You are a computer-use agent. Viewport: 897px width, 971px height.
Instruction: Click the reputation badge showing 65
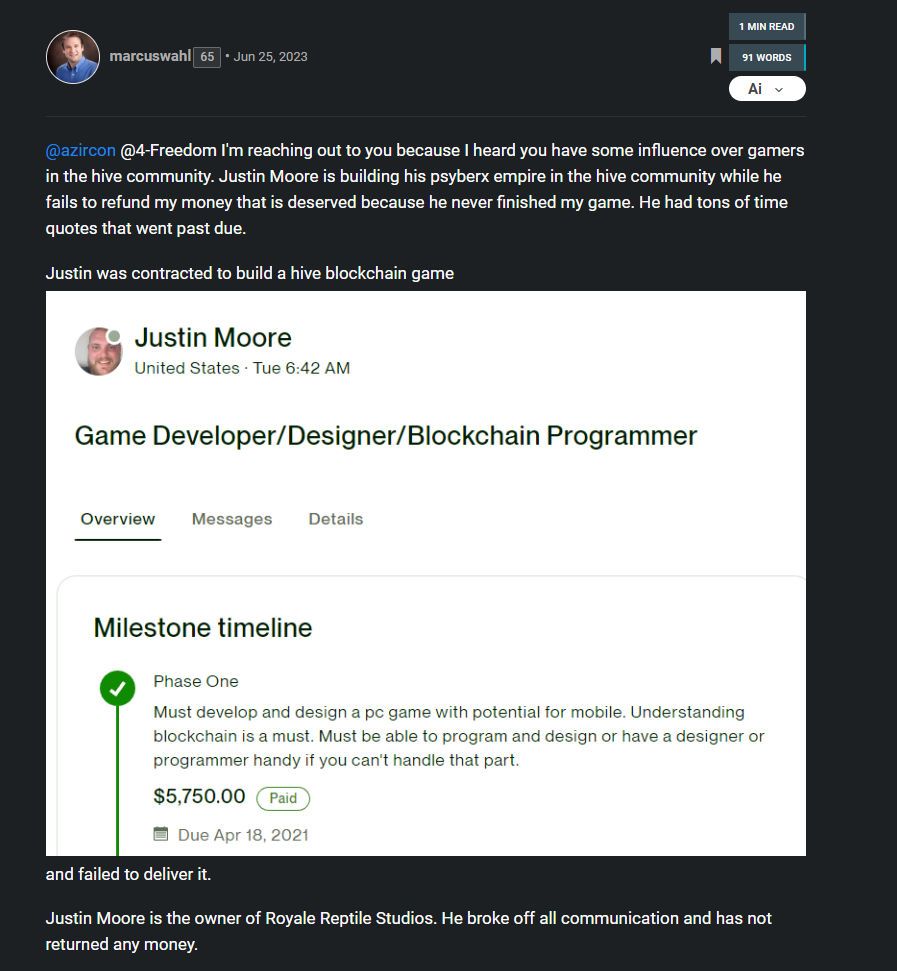(207, 57)
